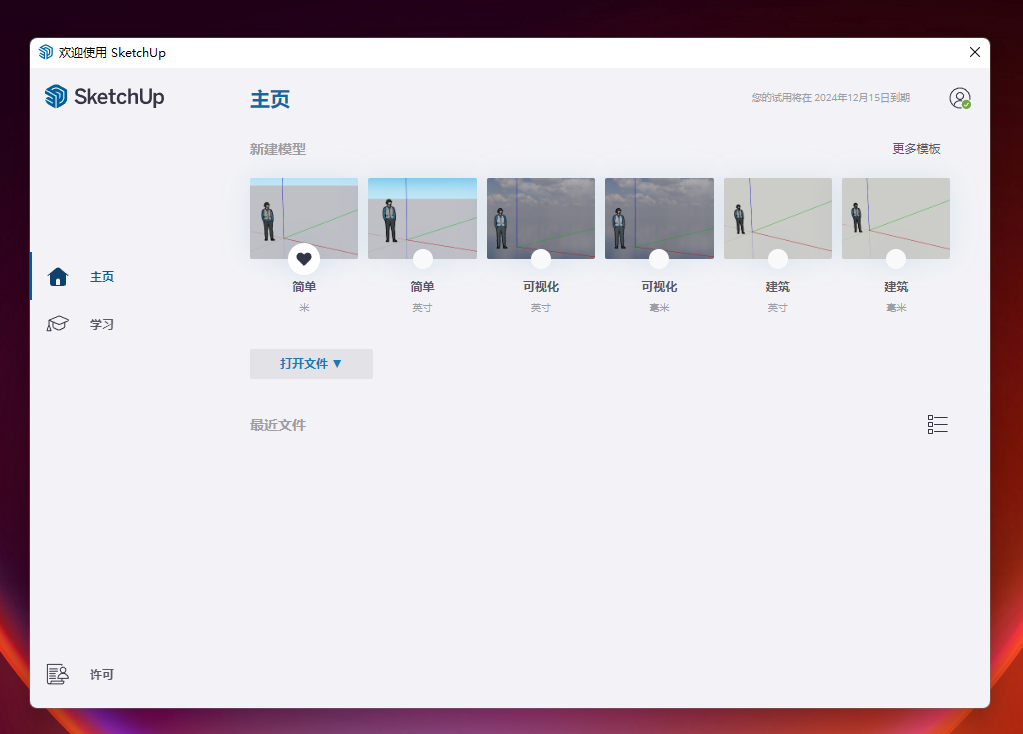Expand the 打开文件 dropdown
The width and height of the screenshot is (1023, 734).
311,364
